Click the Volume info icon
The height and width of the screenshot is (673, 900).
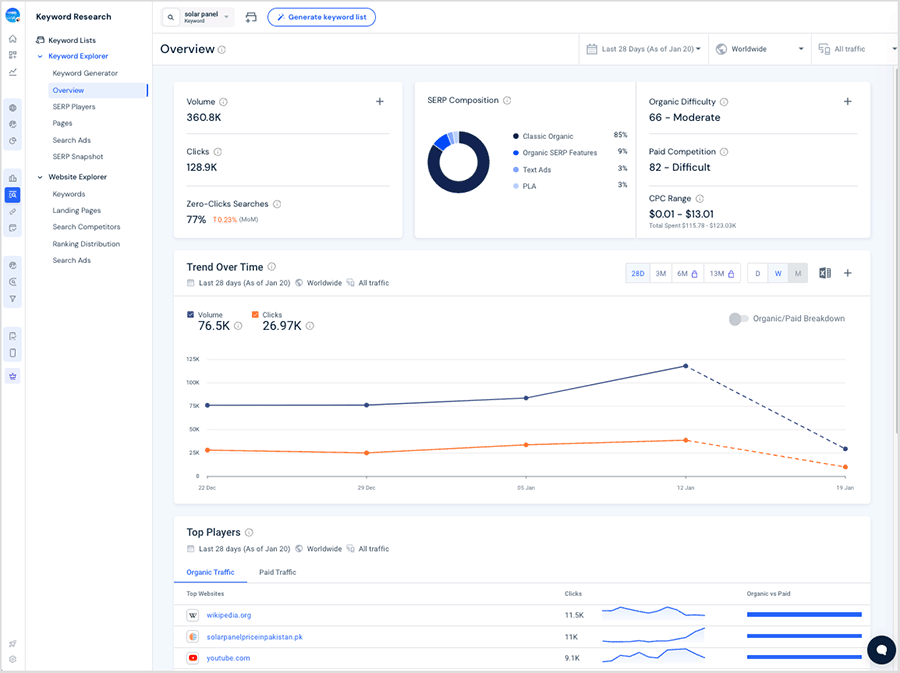point(223,102)
